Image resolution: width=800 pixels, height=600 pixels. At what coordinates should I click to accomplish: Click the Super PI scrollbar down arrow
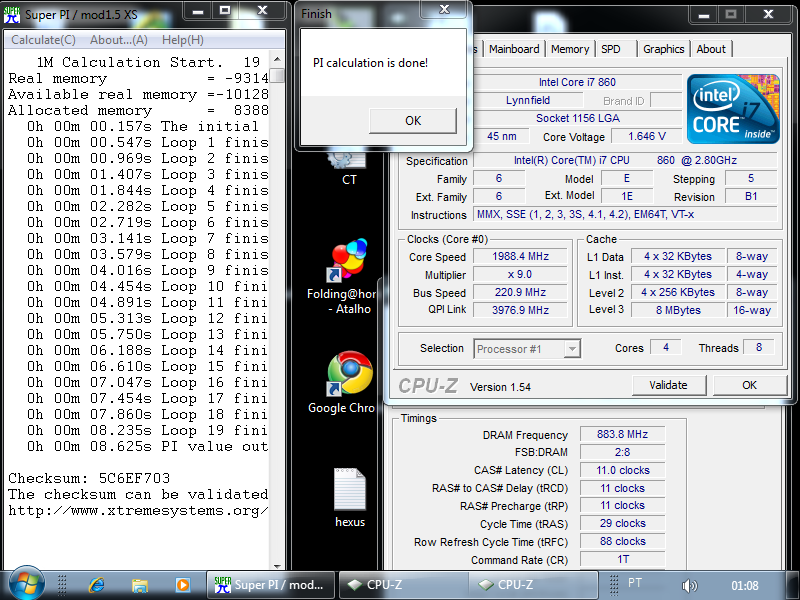(277, 566)
